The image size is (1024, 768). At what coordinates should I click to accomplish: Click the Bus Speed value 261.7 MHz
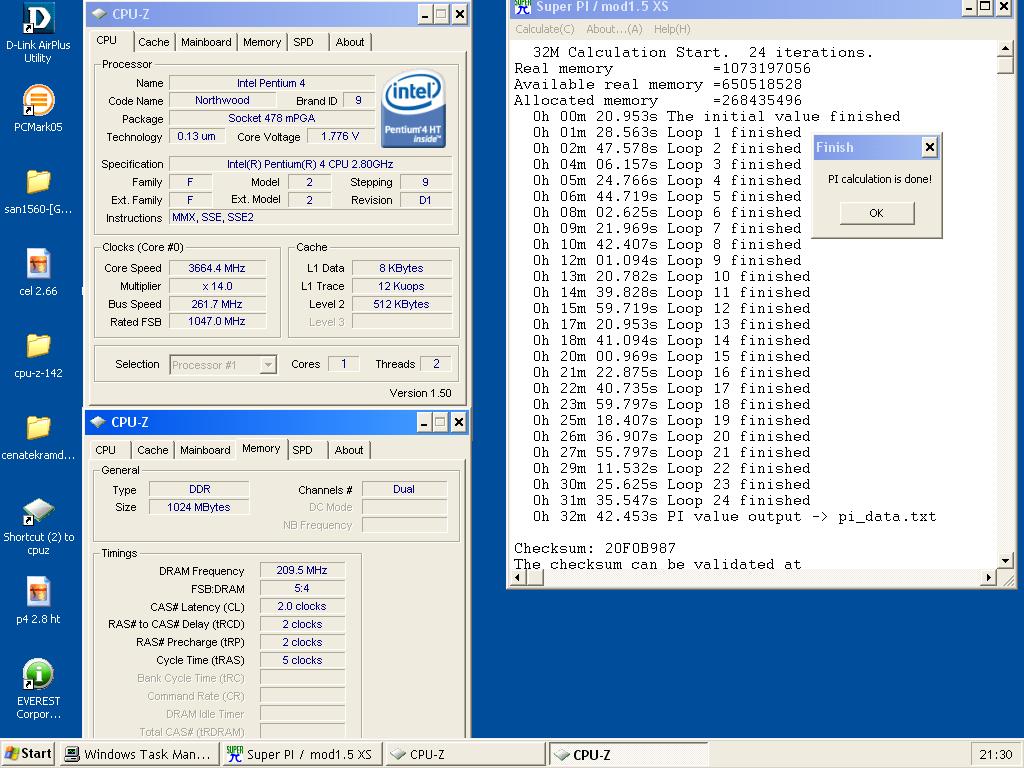[x=217, y=304]
